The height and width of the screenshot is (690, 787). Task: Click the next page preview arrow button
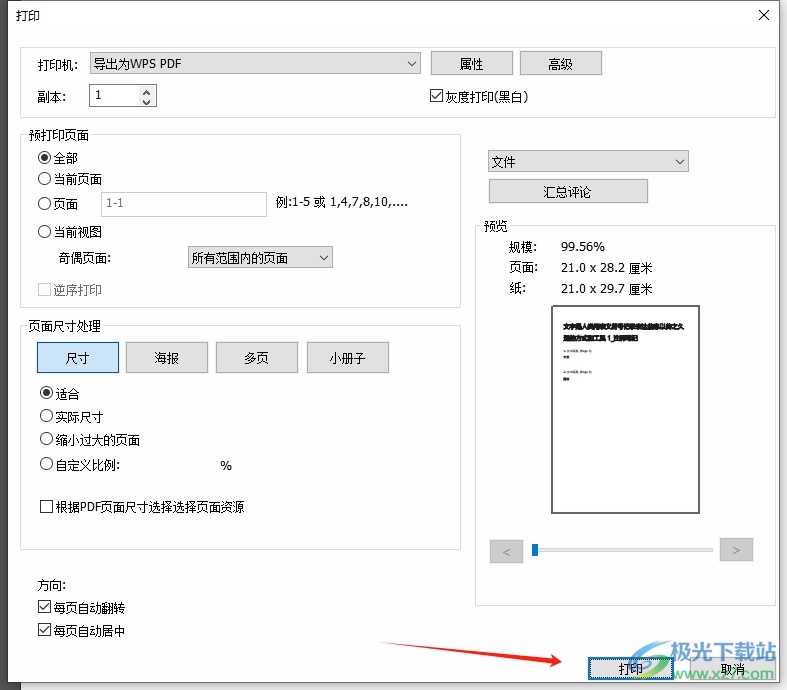coord(736,549)
